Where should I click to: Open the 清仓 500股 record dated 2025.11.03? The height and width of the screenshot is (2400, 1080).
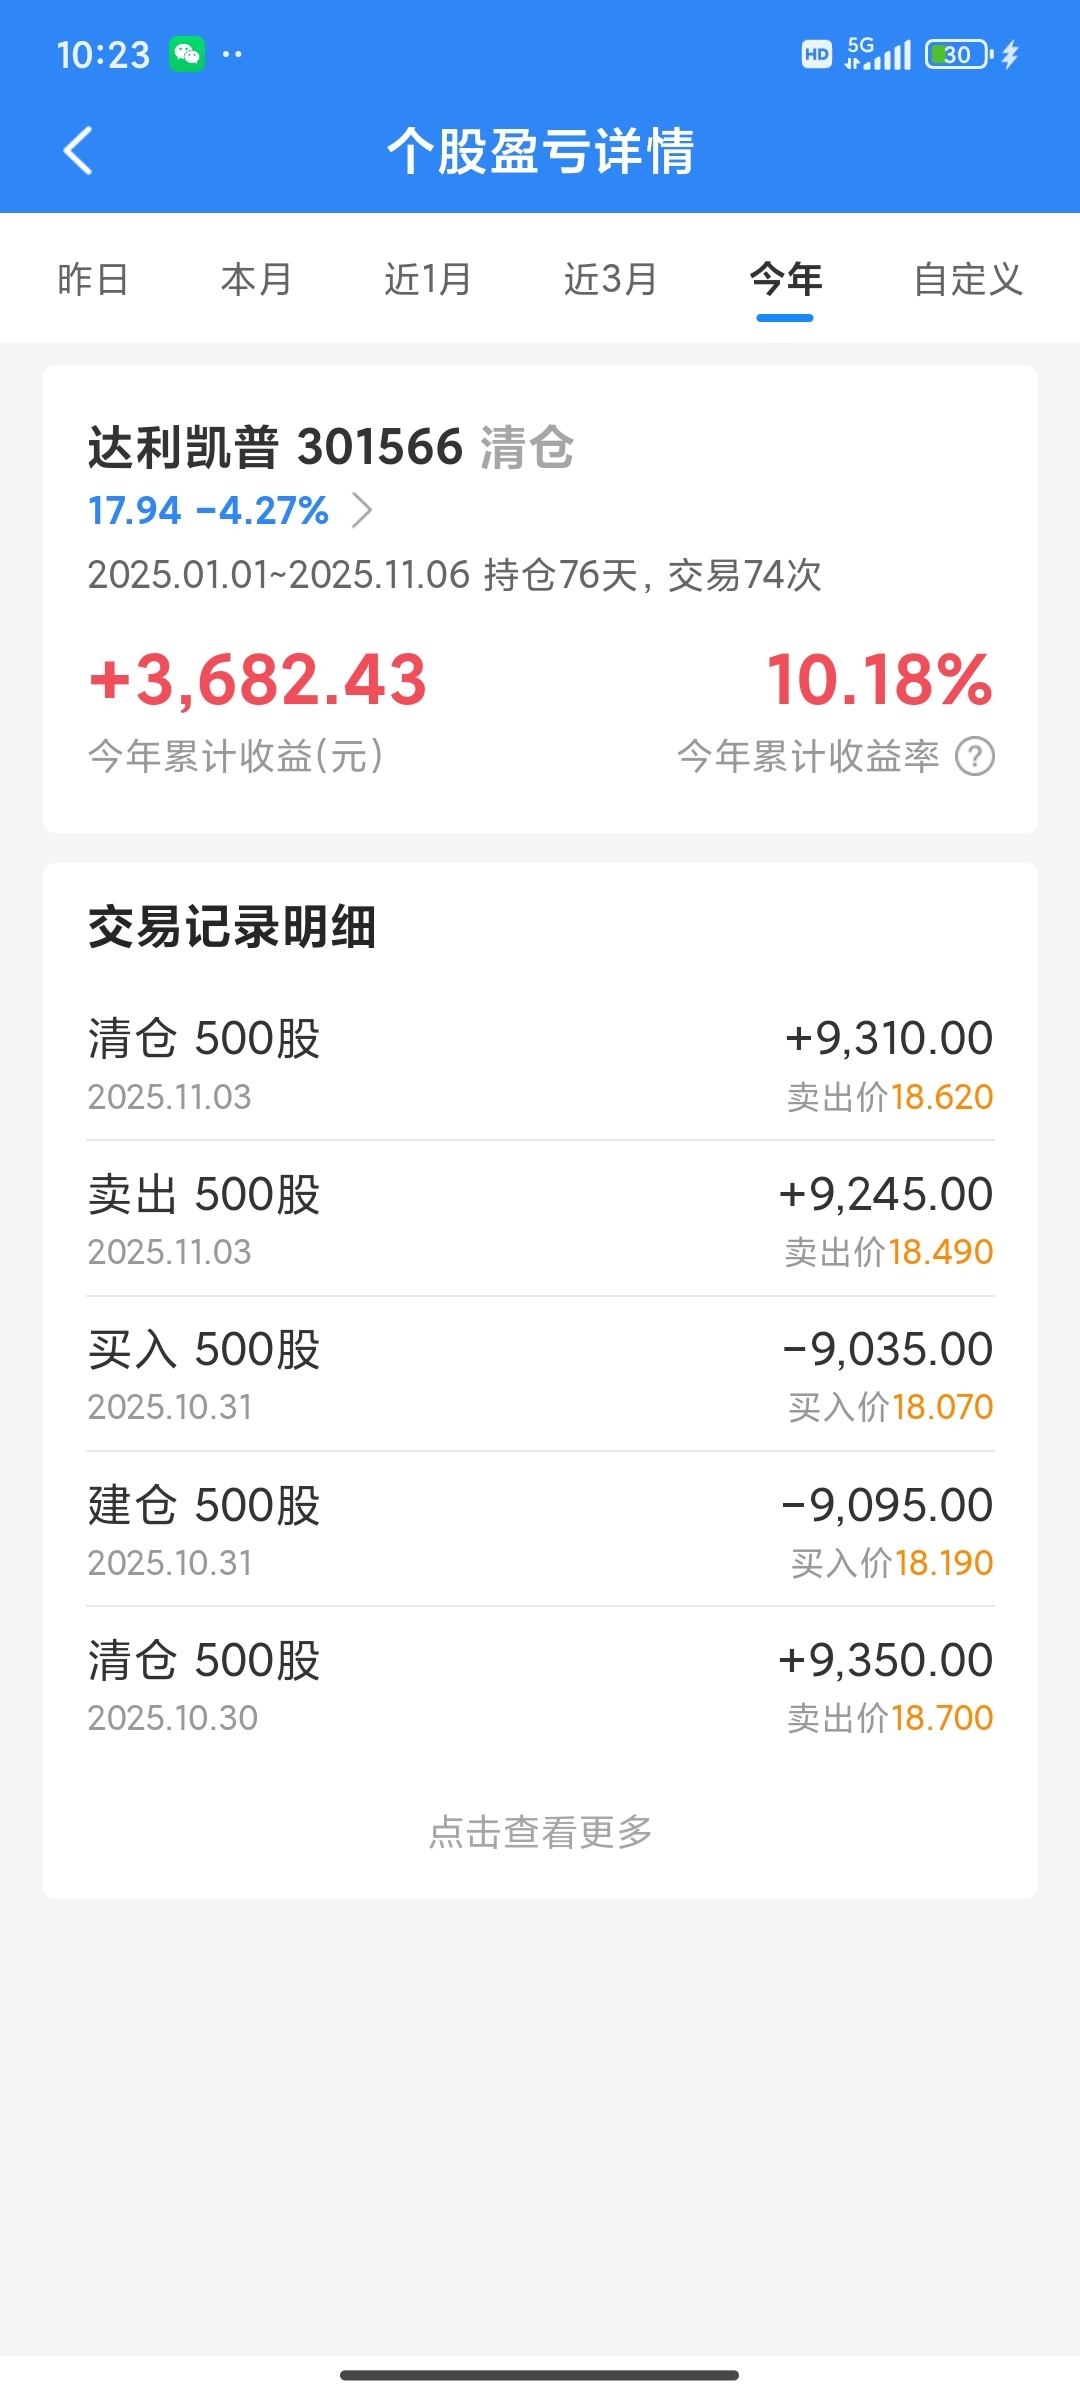point(540,1064)
